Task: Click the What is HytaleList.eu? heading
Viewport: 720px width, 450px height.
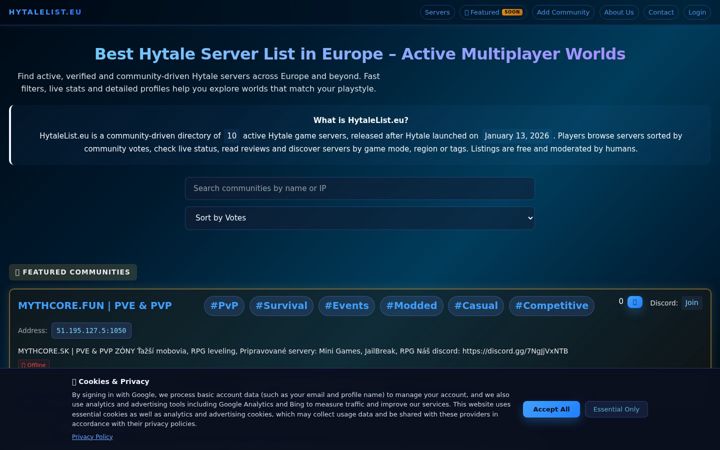Action: click(x=360, y=120)
